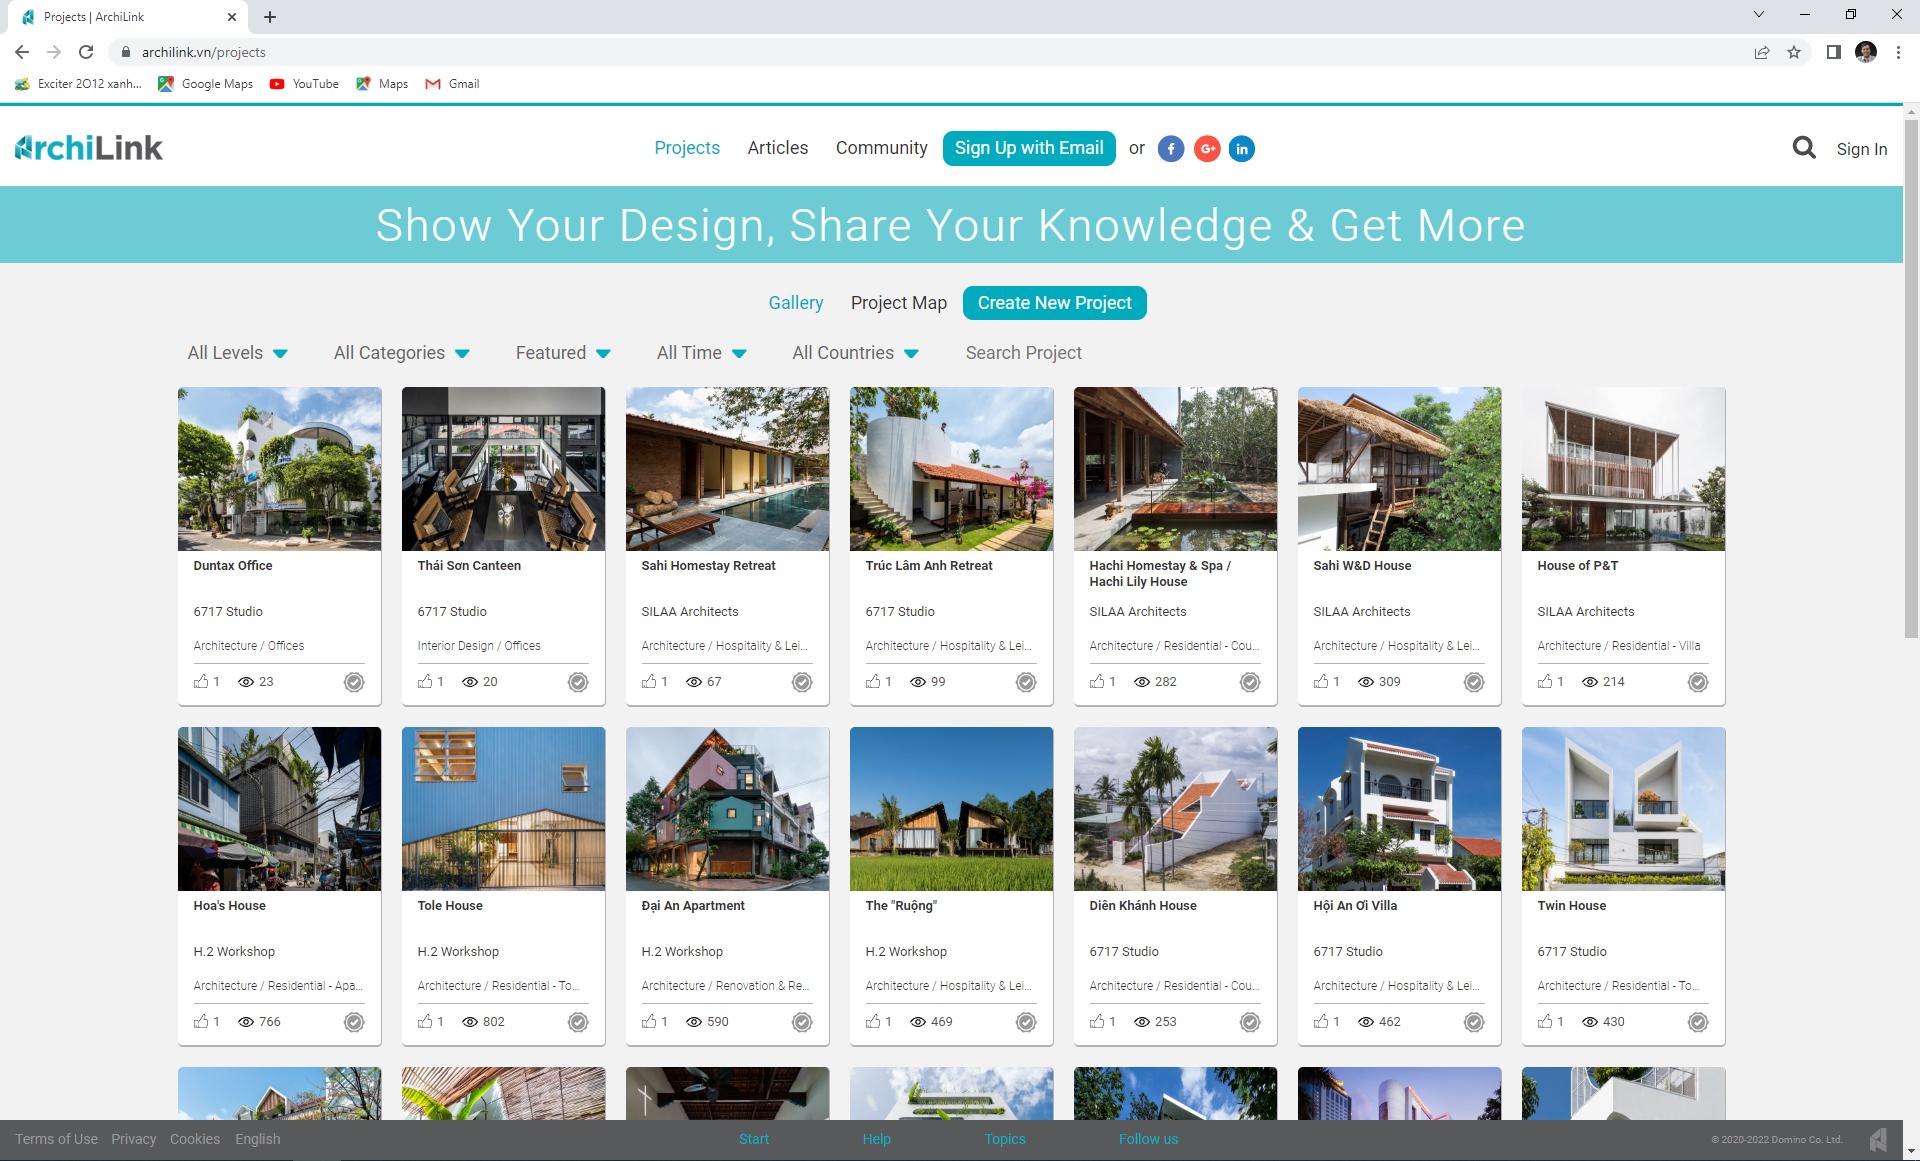This screenshot has width=1920, height=1161.
Task: Open the Cookies link
Action: point(195,1139)
